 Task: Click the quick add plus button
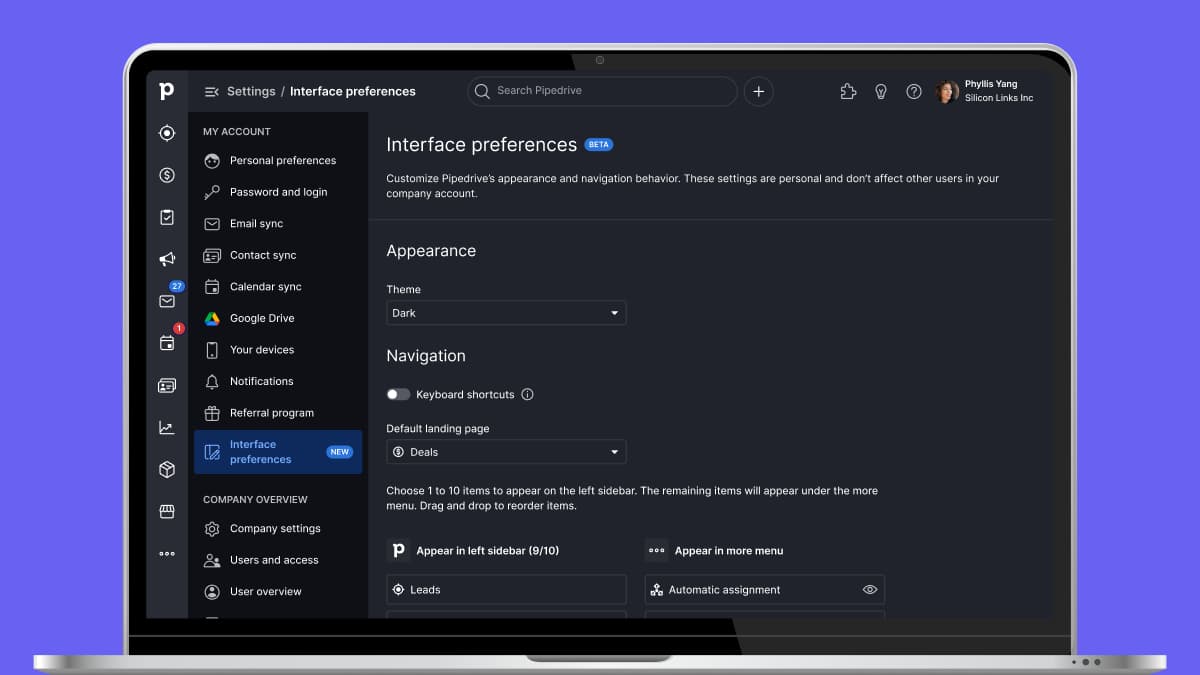(x=758, y=91)
